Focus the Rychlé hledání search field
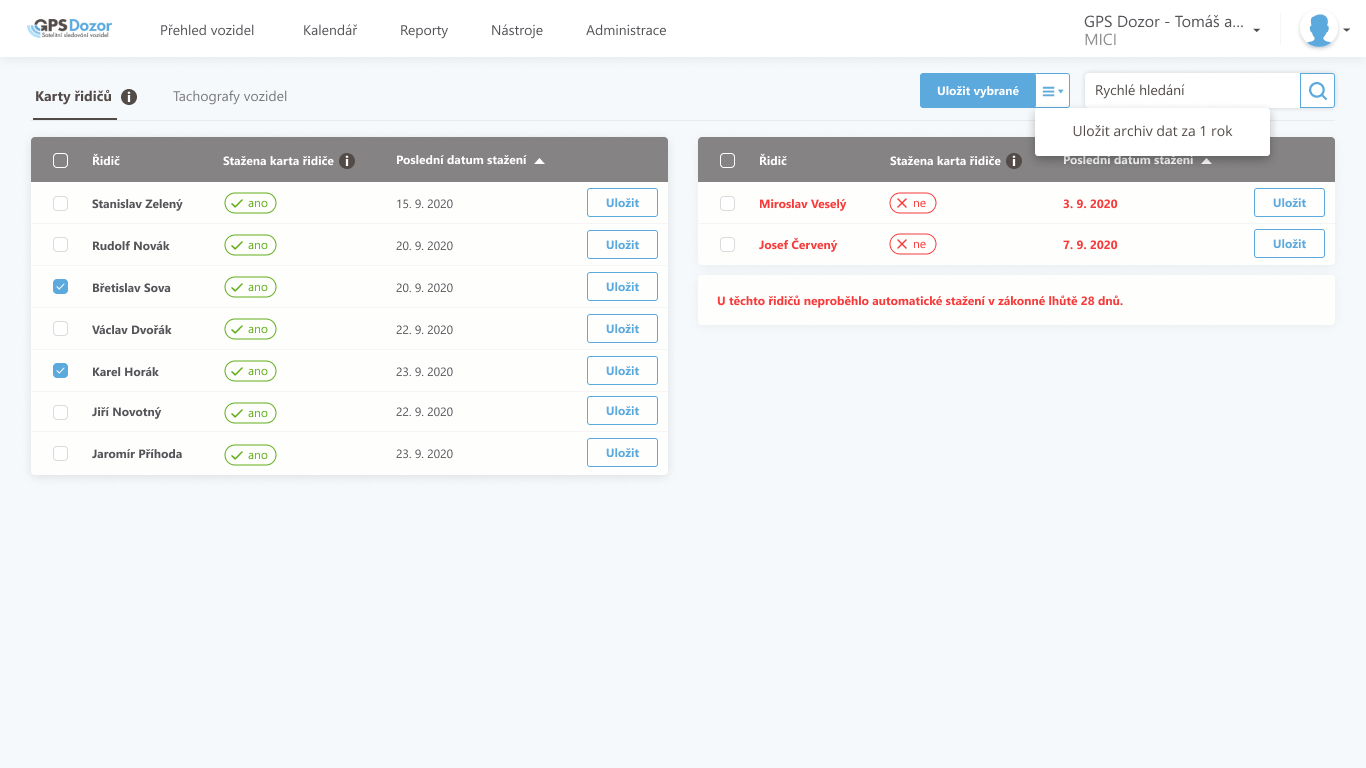The height and width of the screenshot is (768, 1366). point(1190,91)
